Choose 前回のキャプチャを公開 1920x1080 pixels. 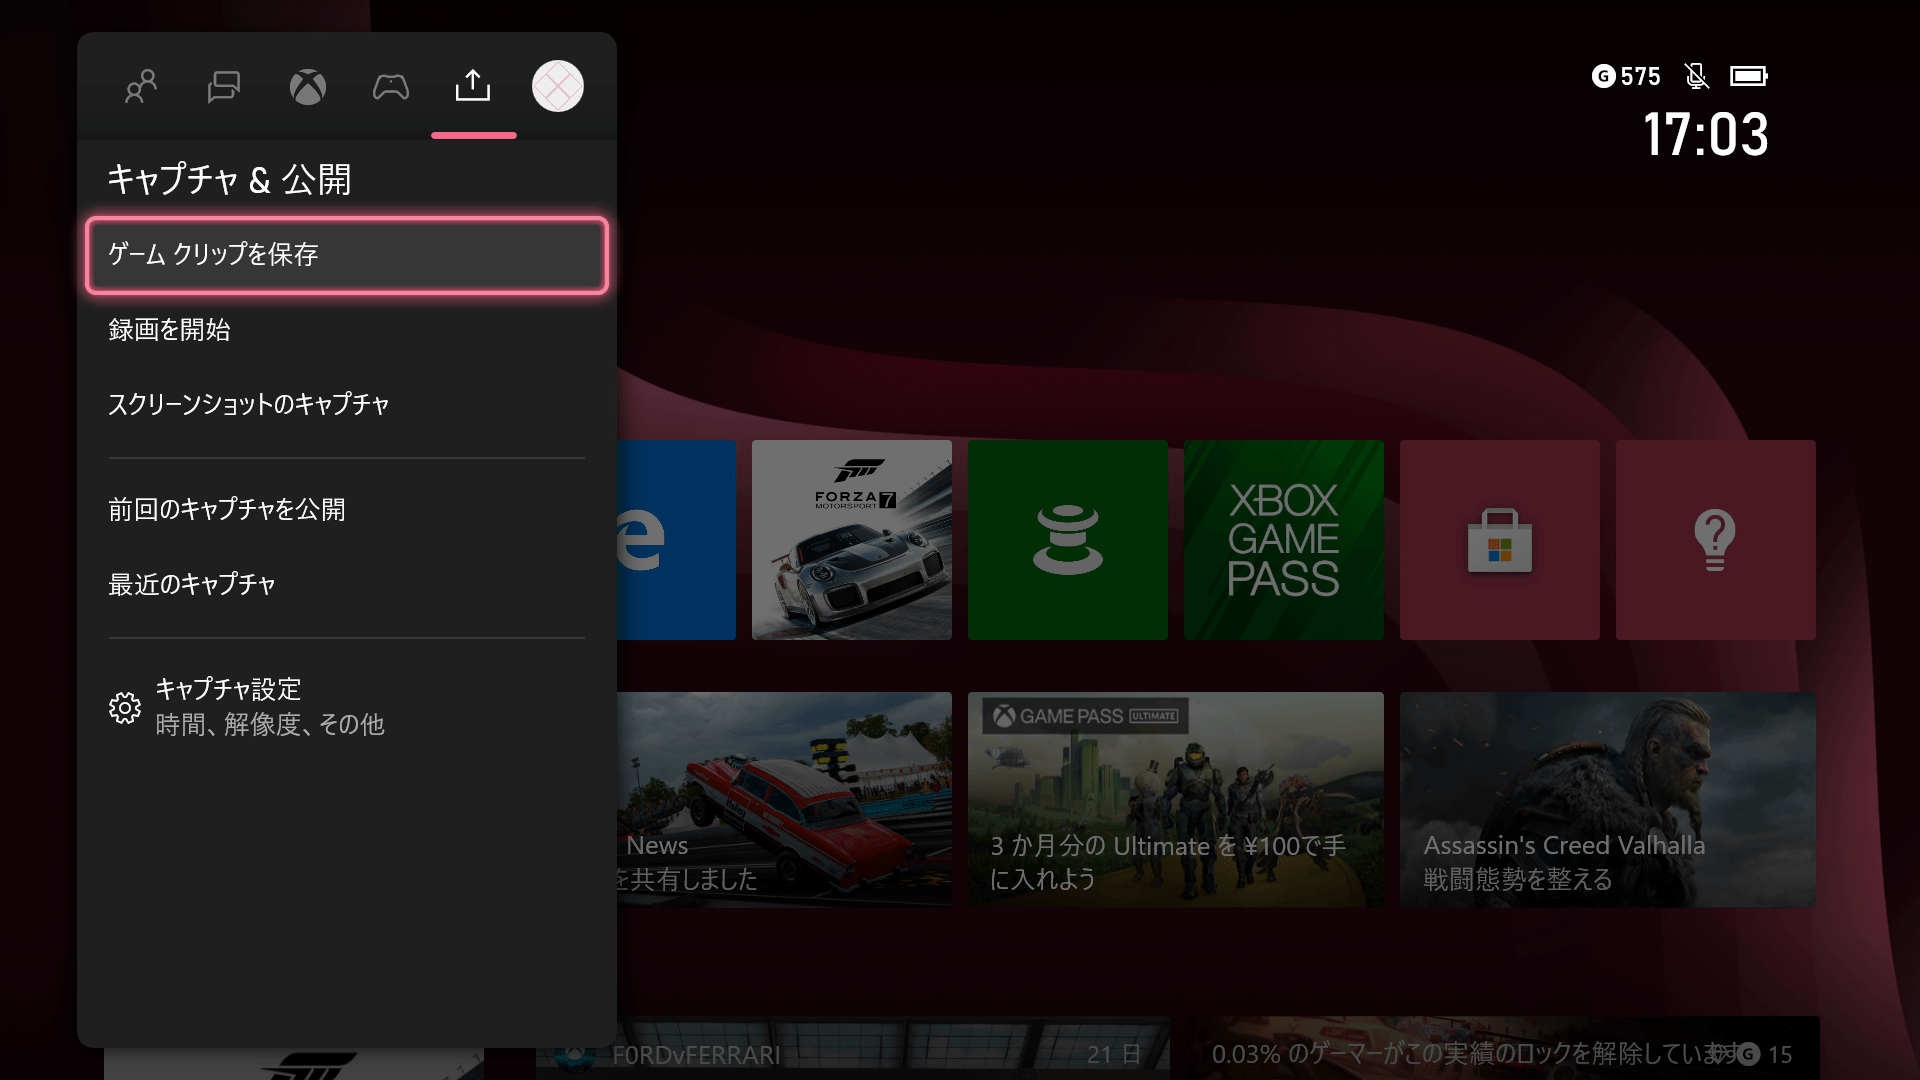[347, 510]
